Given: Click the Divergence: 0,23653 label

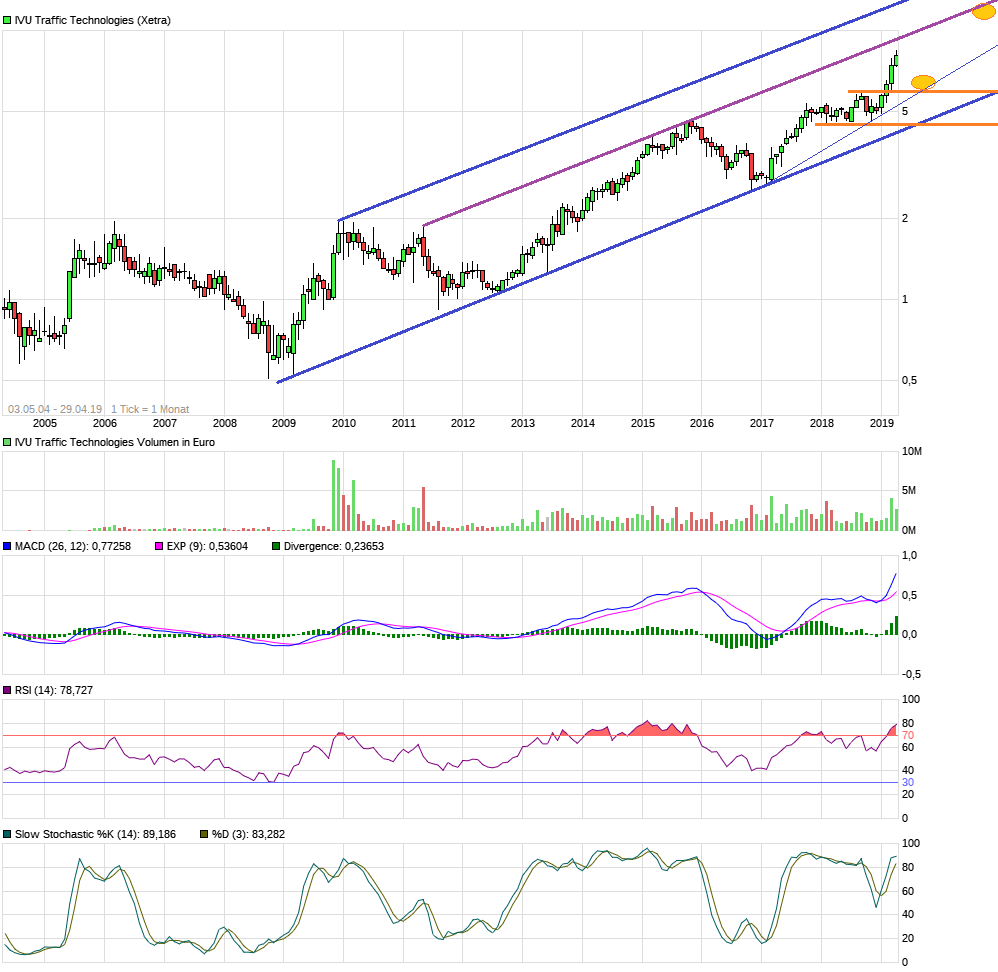Looking at the screenshot, I should point(334,546).
